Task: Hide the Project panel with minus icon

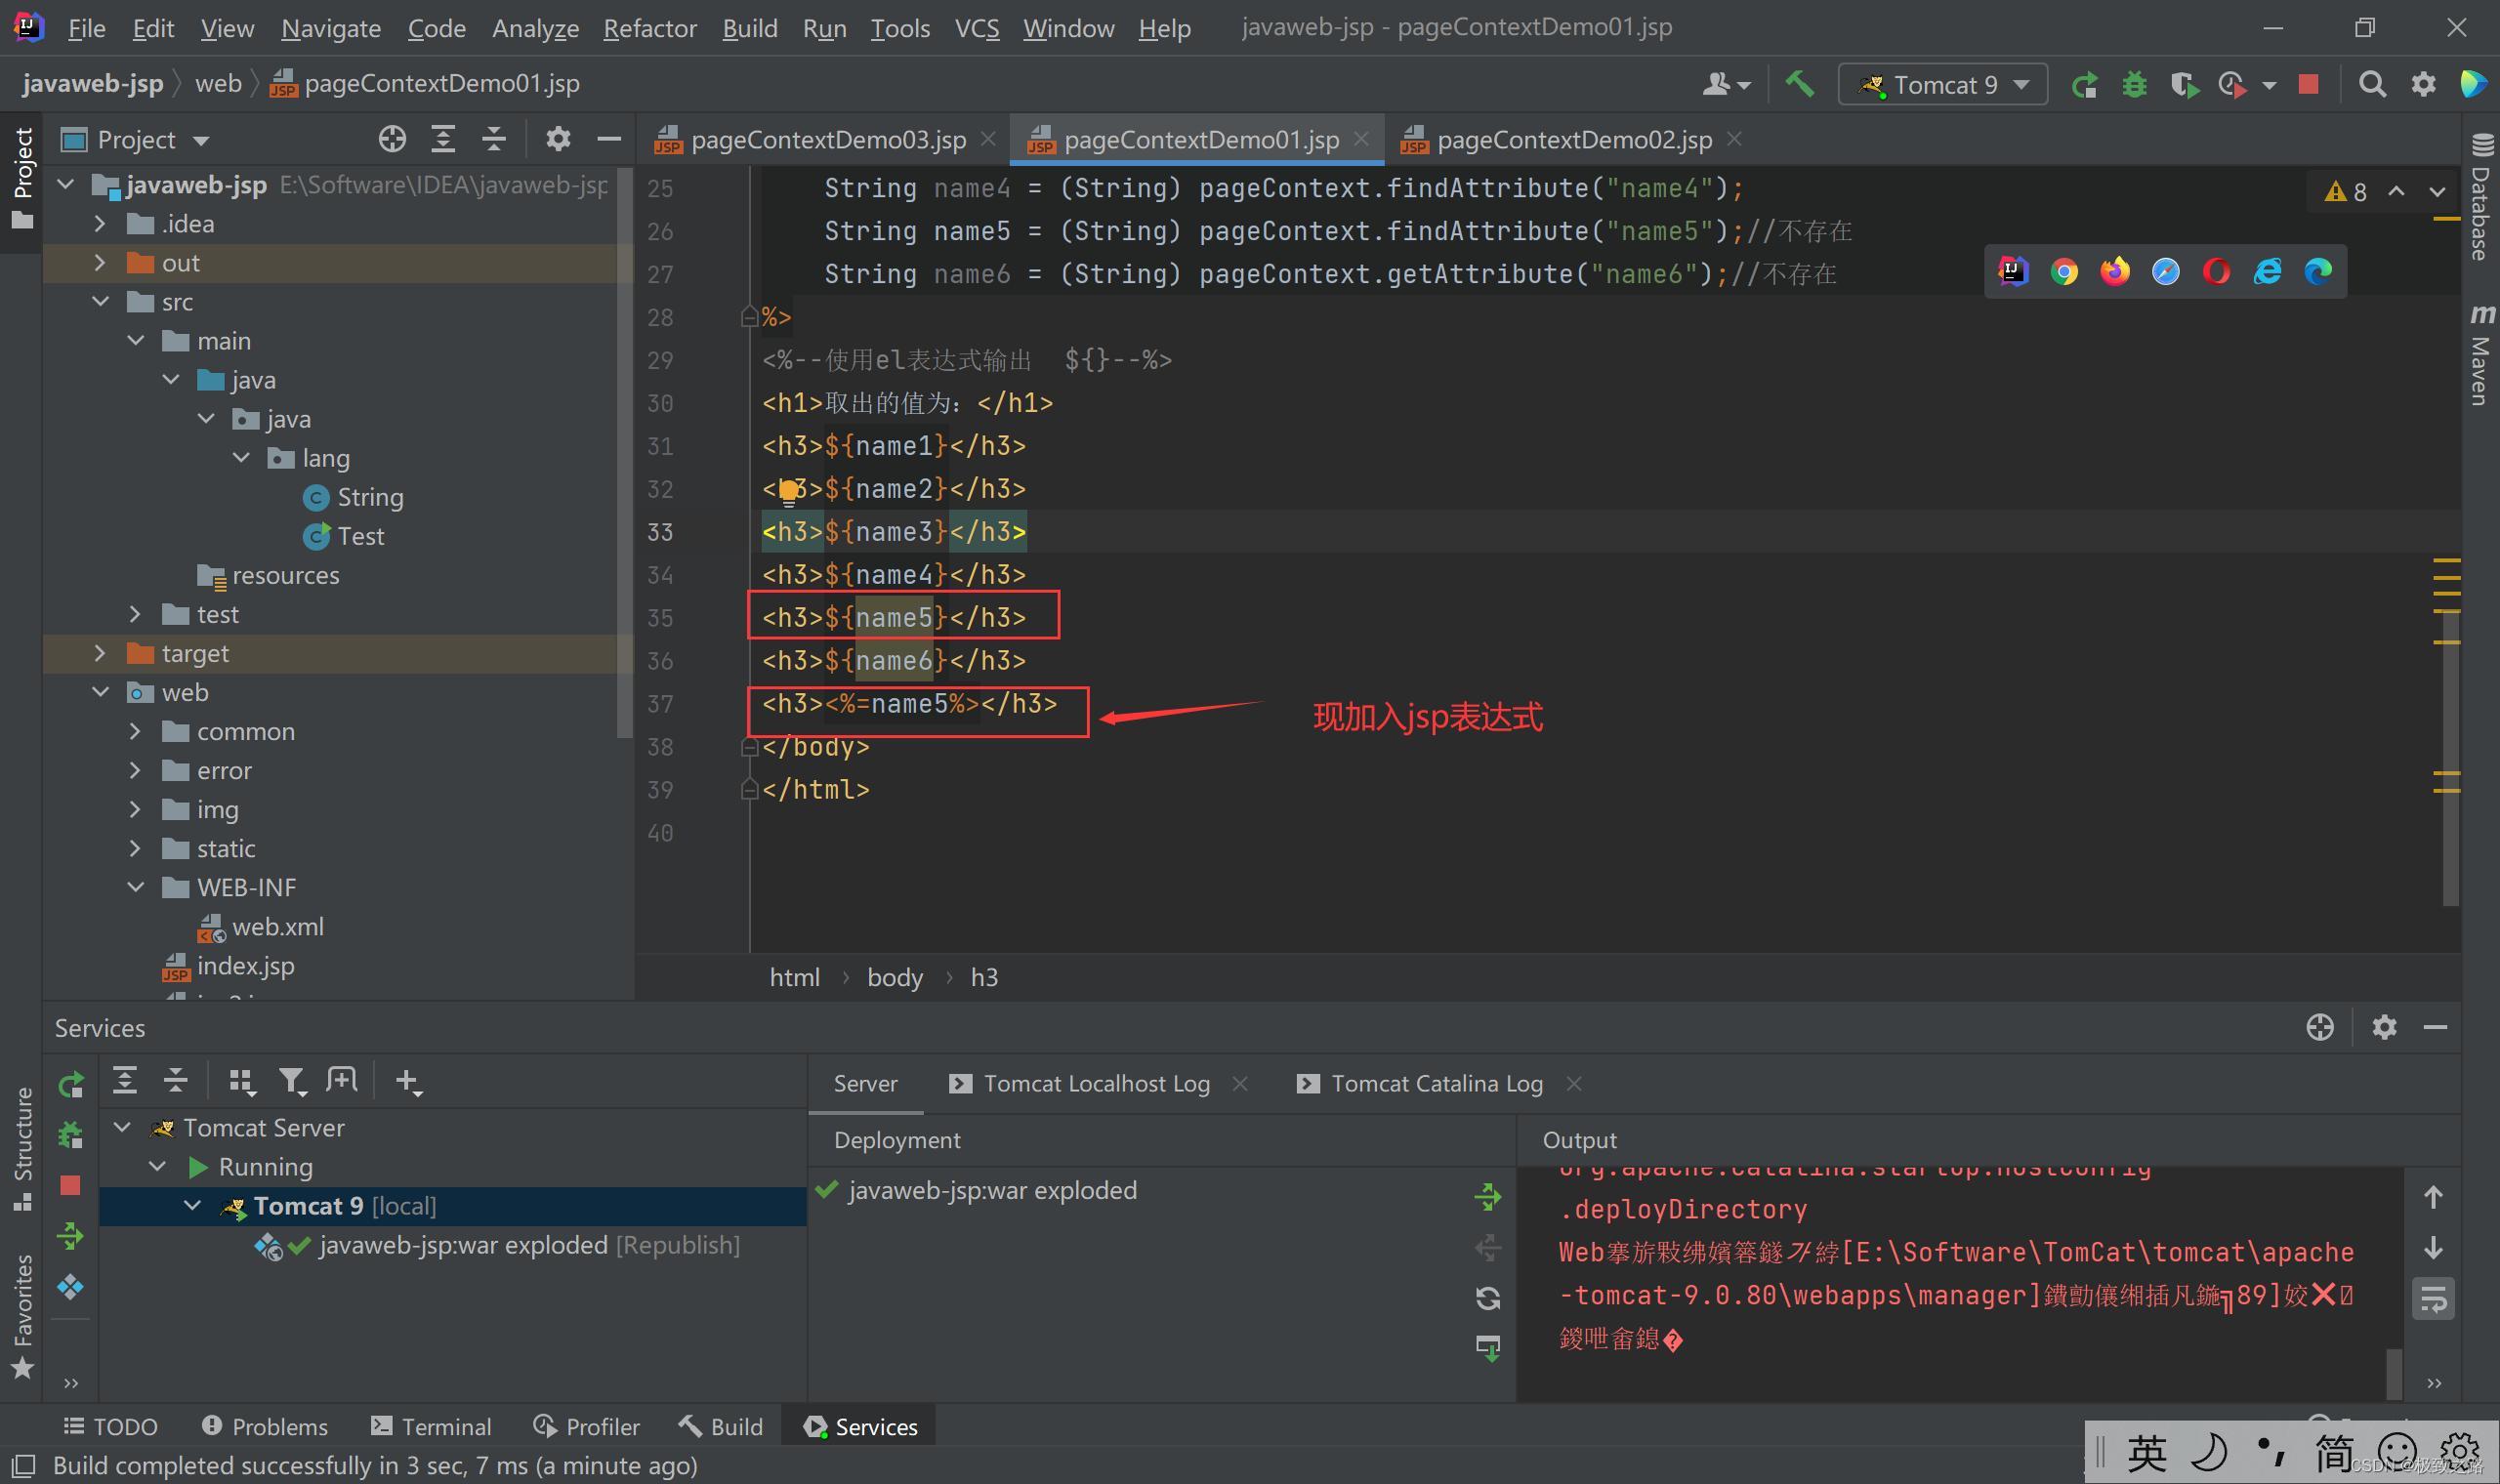Action: [x=609, y=139]
